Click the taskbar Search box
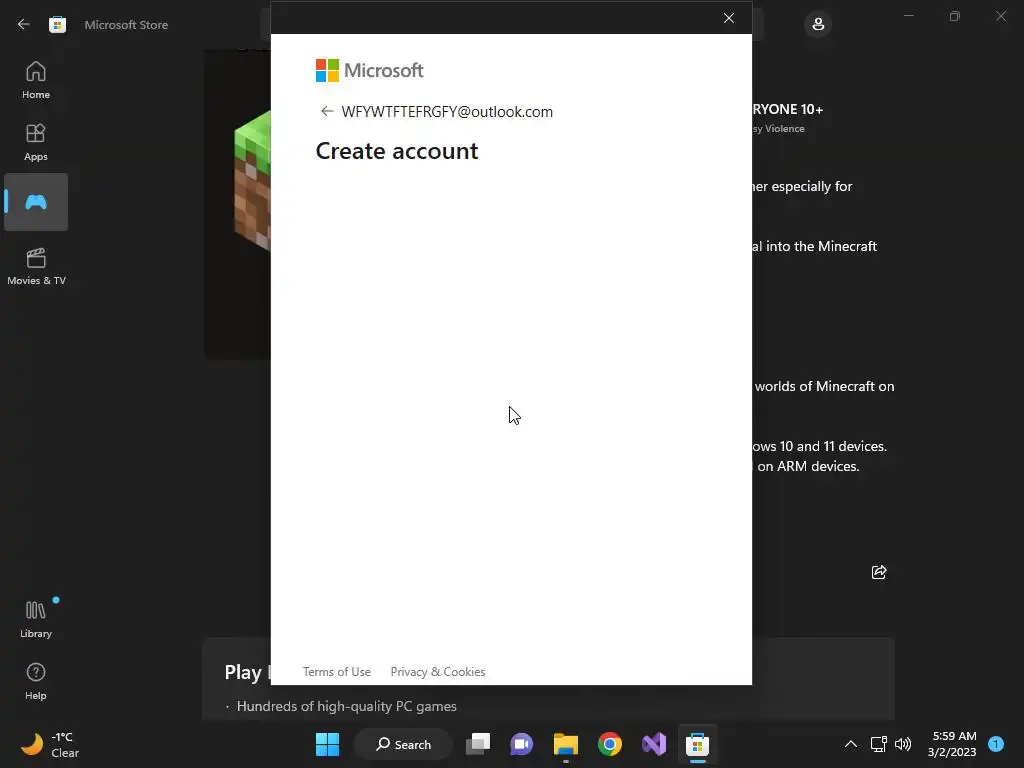 pos(403,744)
